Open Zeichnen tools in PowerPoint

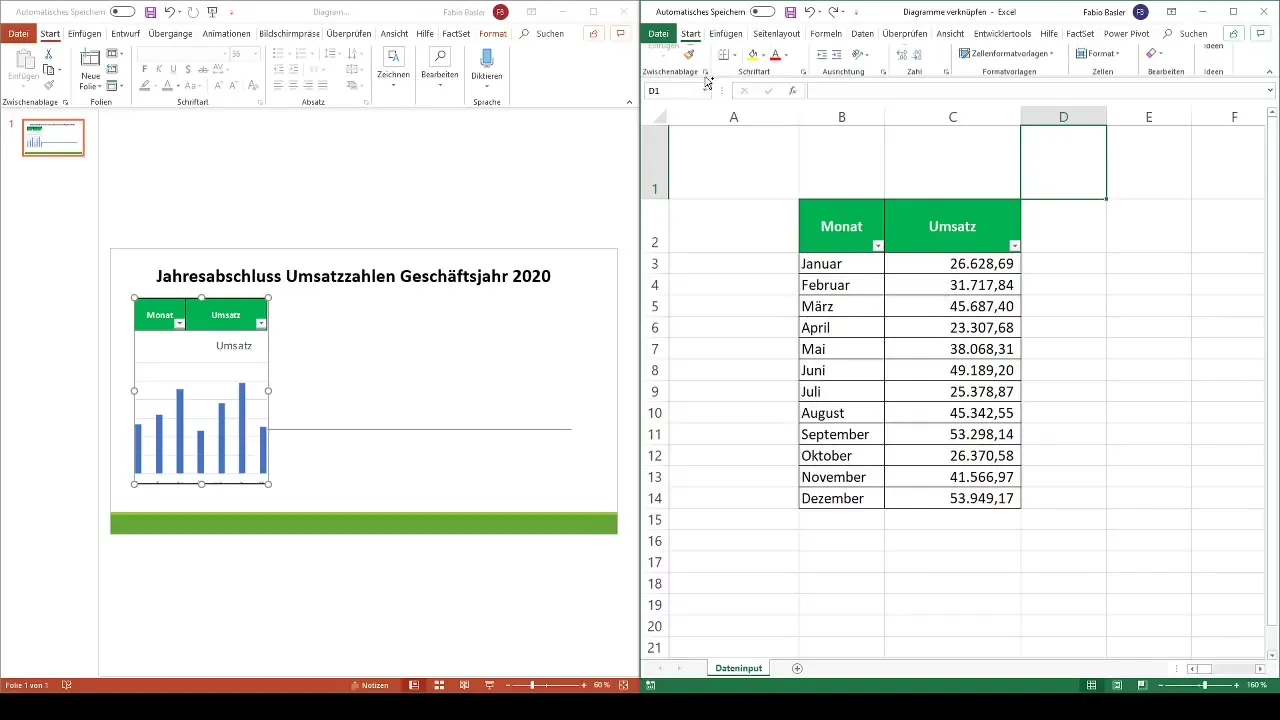pos(393,64)
